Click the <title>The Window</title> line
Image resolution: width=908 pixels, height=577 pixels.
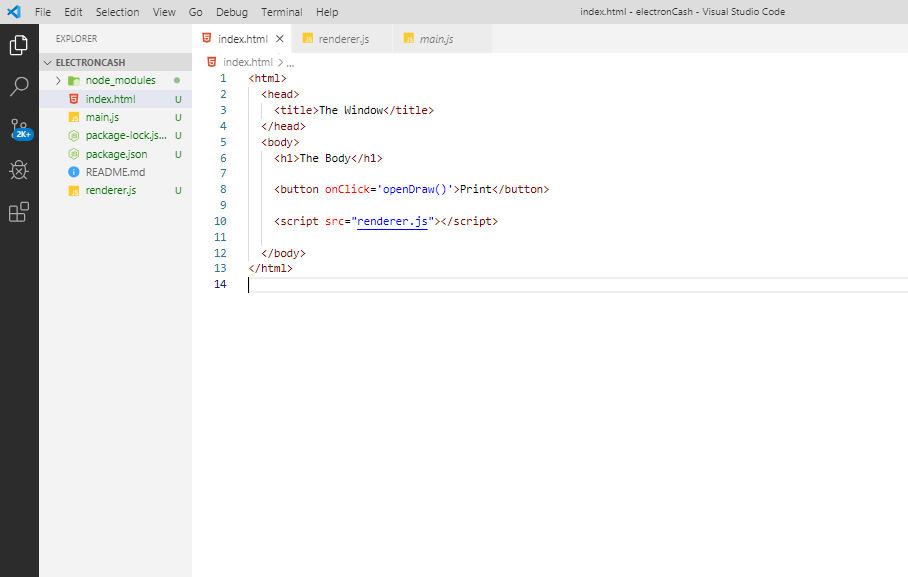pyautogui.click(x=354, y=110)
